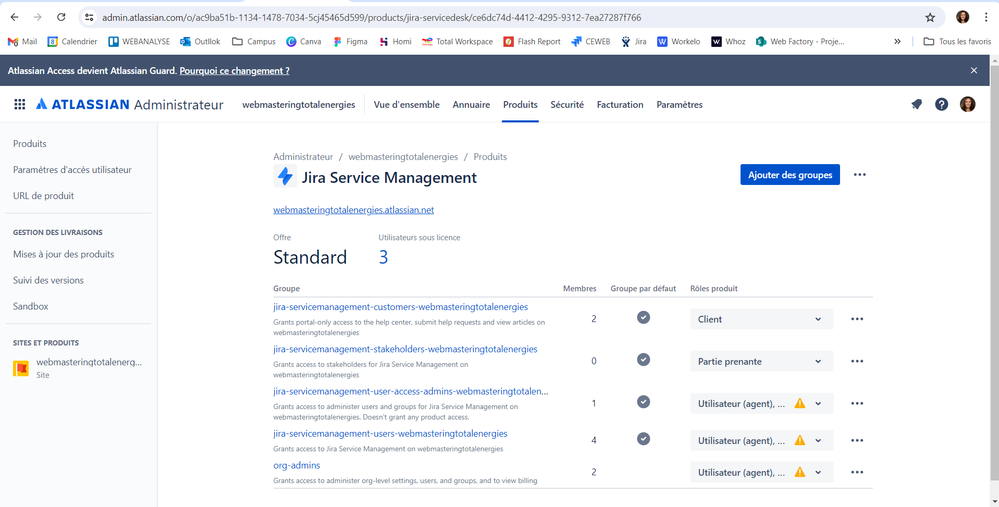Viewport: 999px width, 507px height.
Task: Open the Atlassian app switcher grid icon
Action: click(x=20, y=104)
